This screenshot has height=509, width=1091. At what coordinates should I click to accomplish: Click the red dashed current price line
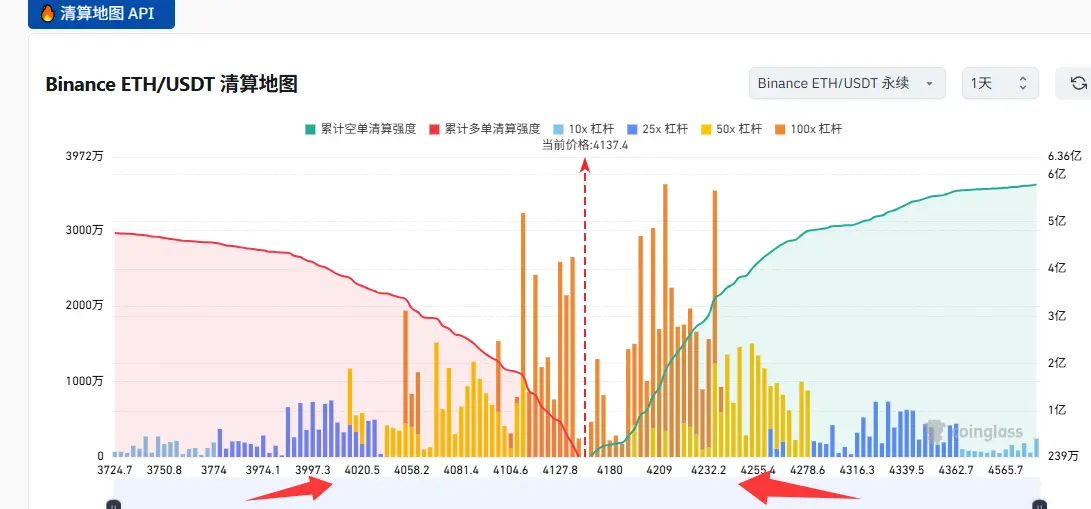click(x=584, y=306)
